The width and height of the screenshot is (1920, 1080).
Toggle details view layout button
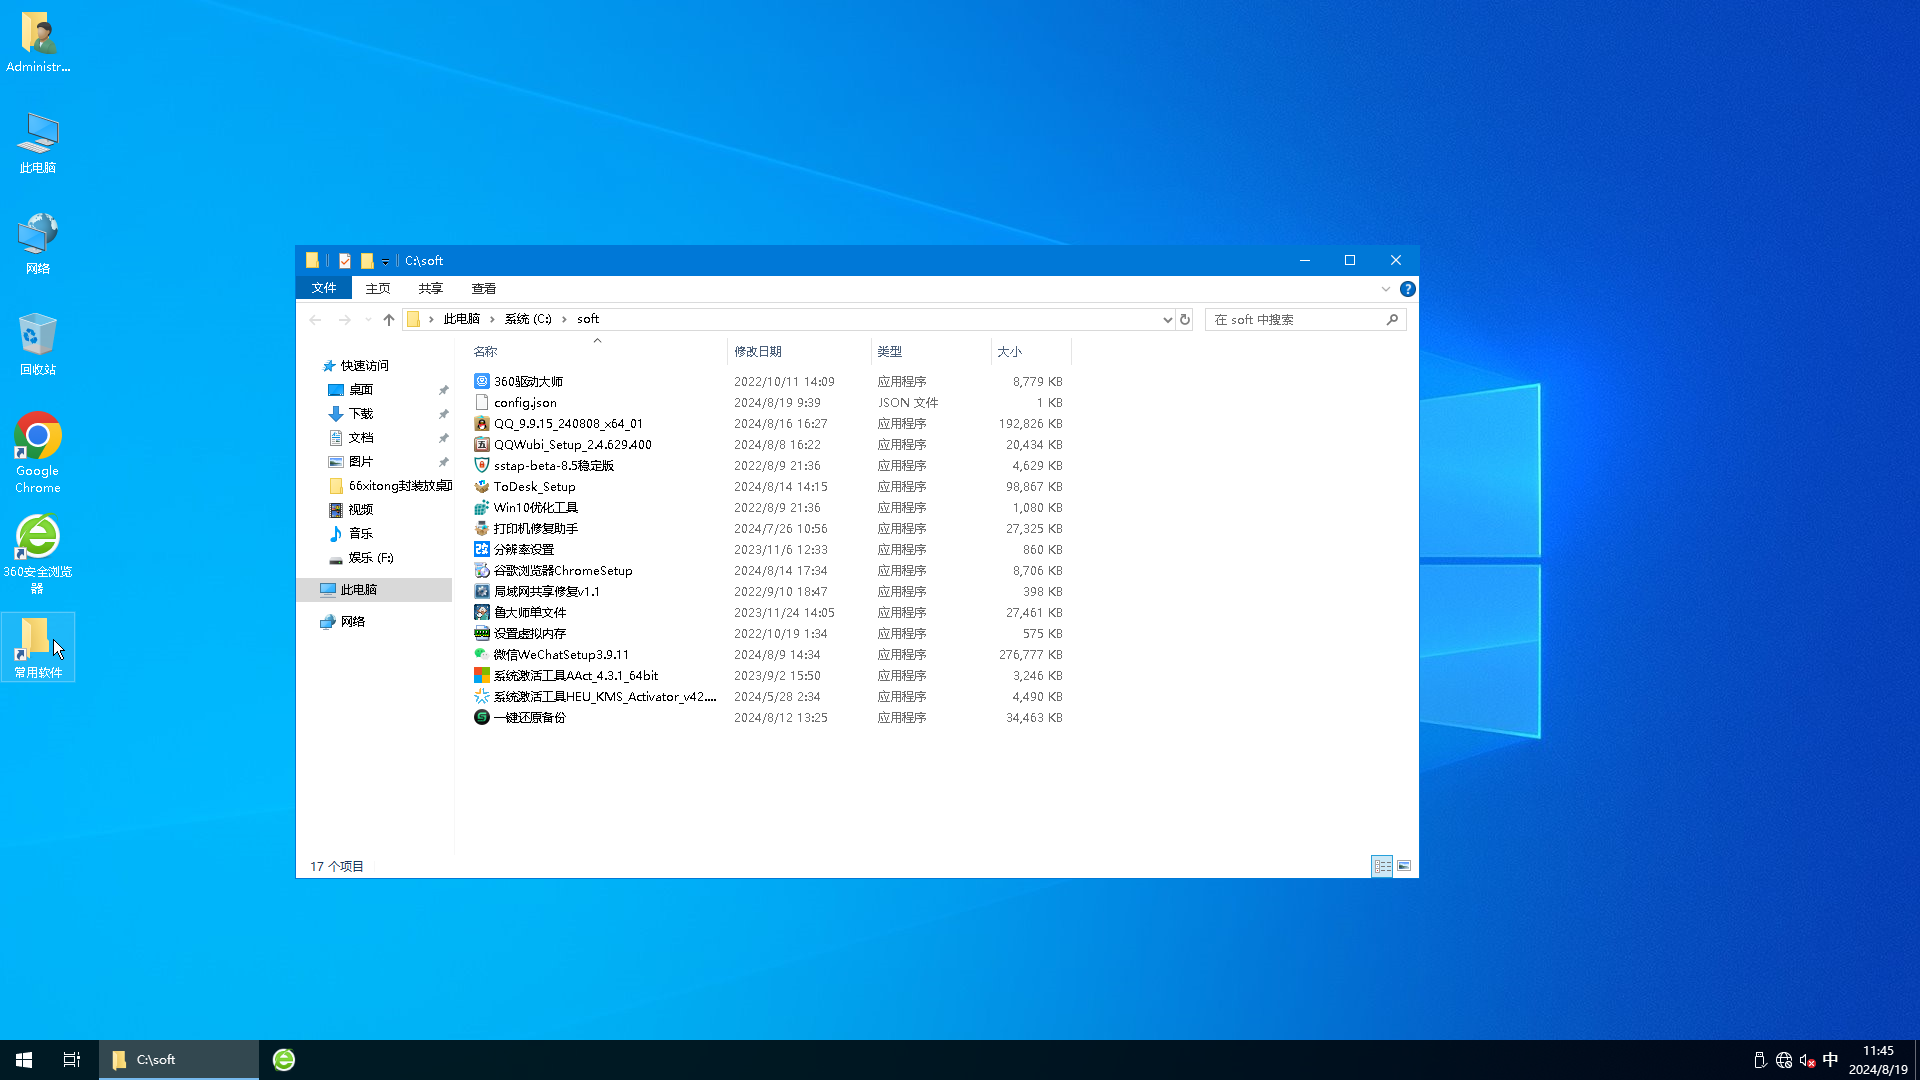(1382, 865)
